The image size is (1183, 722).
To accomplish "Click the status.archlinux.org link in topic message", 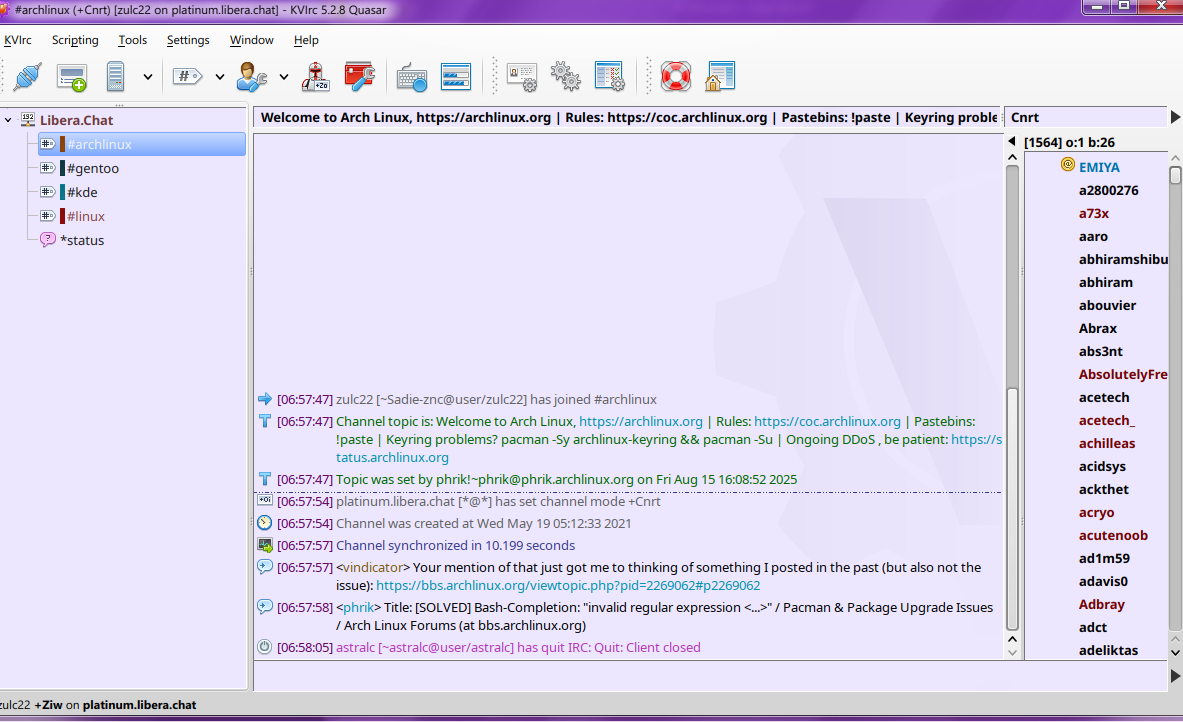I will (392, 457).
